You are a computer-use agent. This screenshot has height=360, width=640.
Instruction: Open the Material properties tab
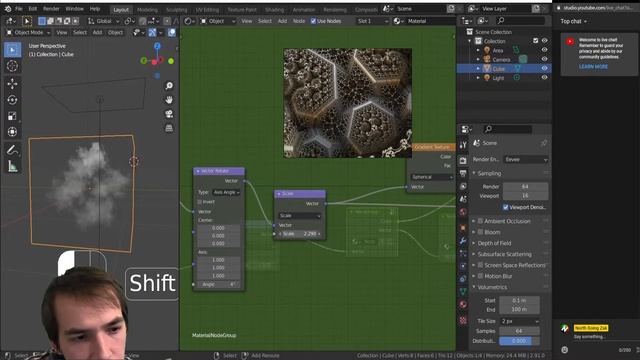[463, 304]
